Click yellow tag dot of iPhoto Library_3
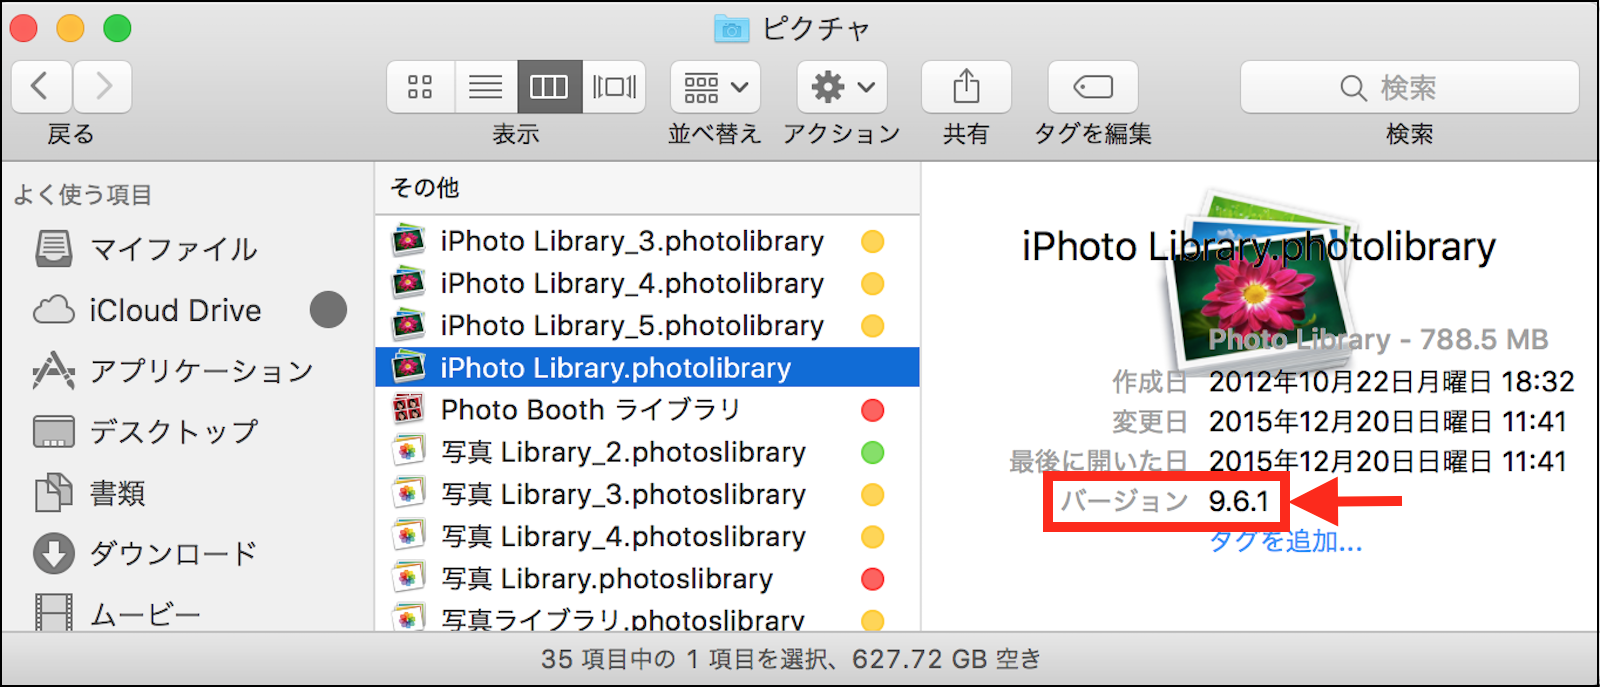Image resolution: width=1600 pixels, height=687 pixels. tap(872, 241)
